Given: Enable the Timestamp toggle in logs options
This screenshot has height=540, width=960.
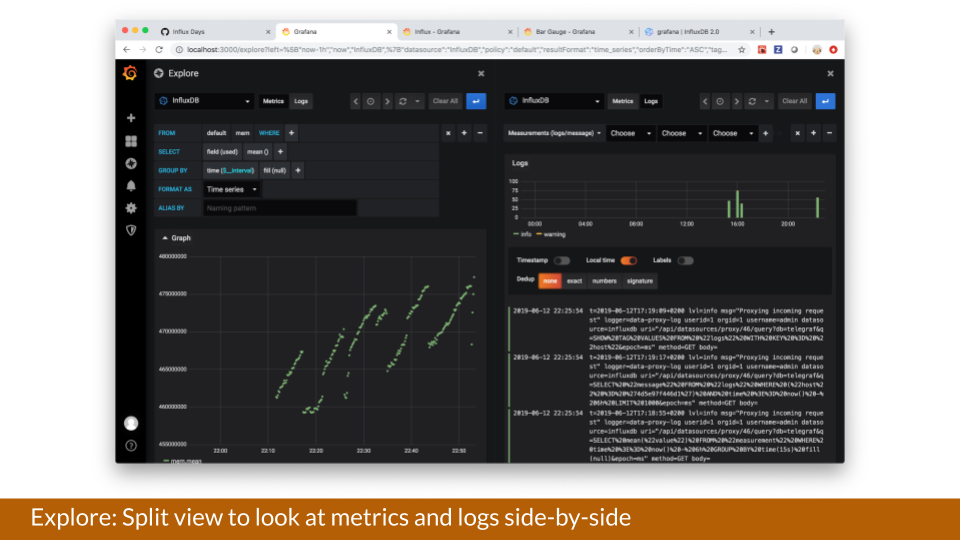Looking at the screenshot, I should point(562,260).
